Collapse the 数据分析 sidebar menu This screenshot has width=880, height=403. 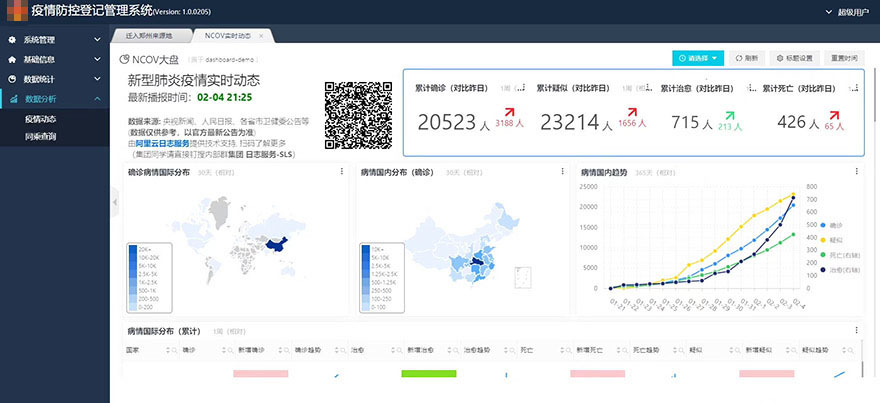click(97, 99)
